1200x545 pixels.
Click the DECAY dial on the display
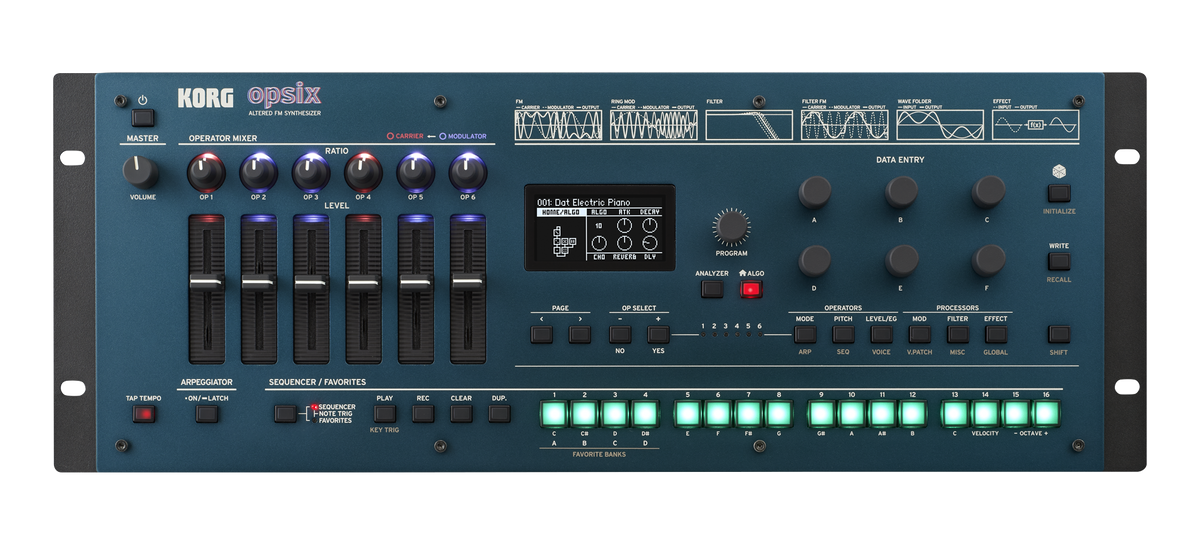tap(650, 226)
